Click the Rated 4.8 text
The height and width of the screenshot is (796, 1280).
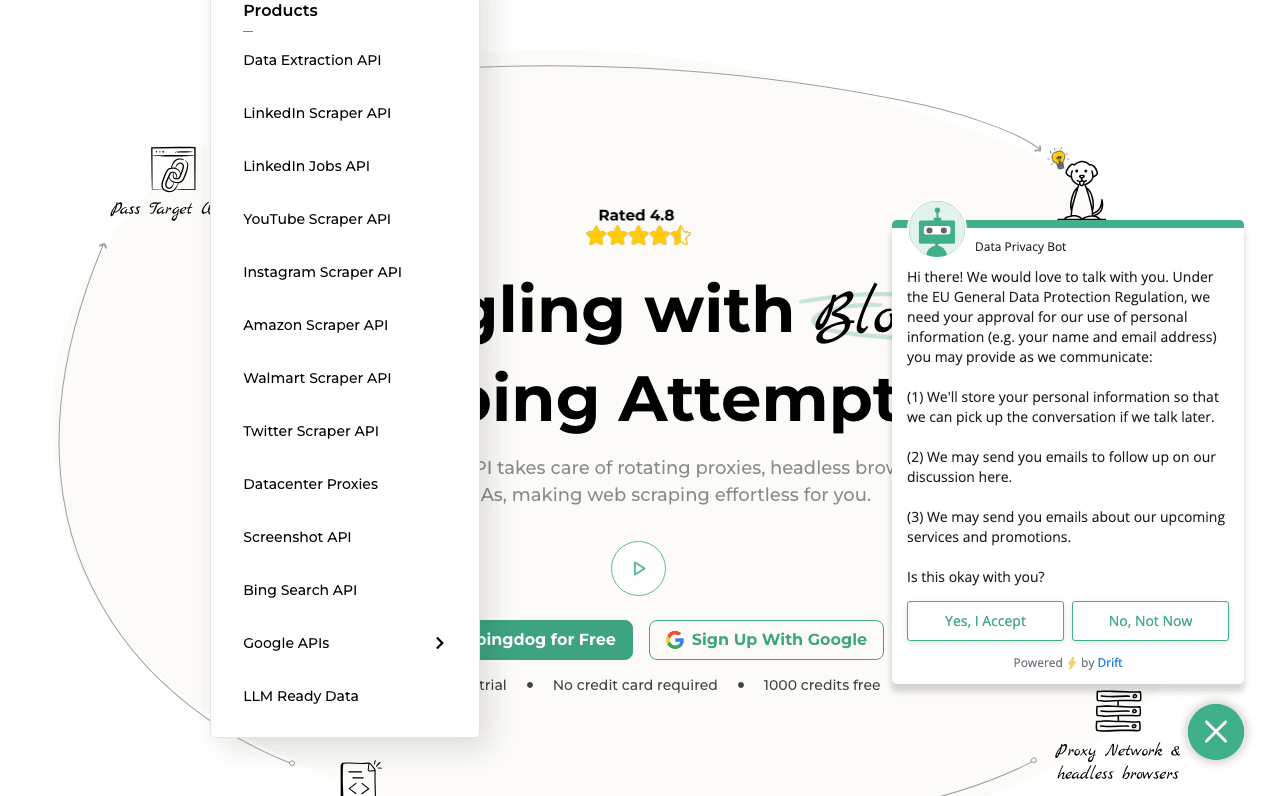636,215
